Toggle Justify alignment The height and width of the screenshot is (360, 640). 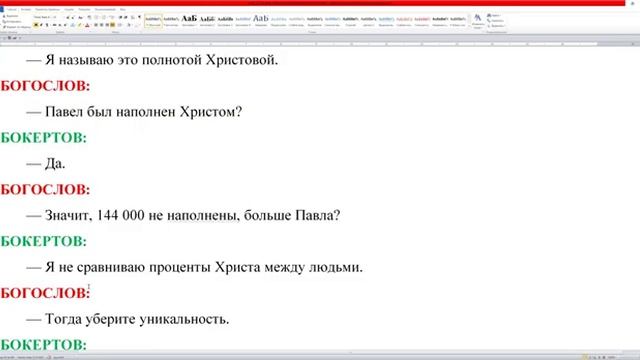point(112,25)
